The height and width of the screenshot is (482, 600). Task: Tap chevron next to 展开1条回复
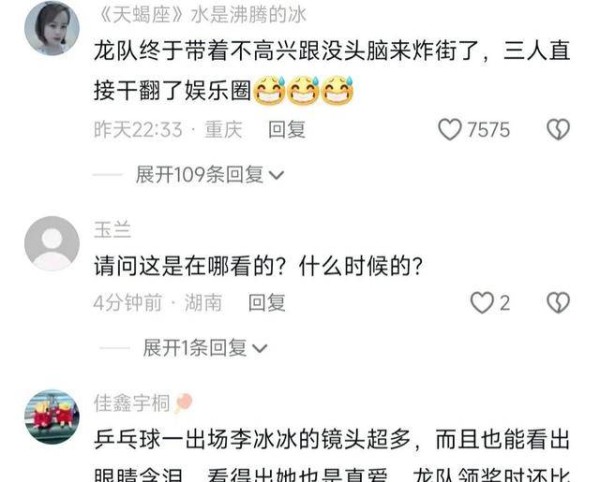tap(260, 349)
